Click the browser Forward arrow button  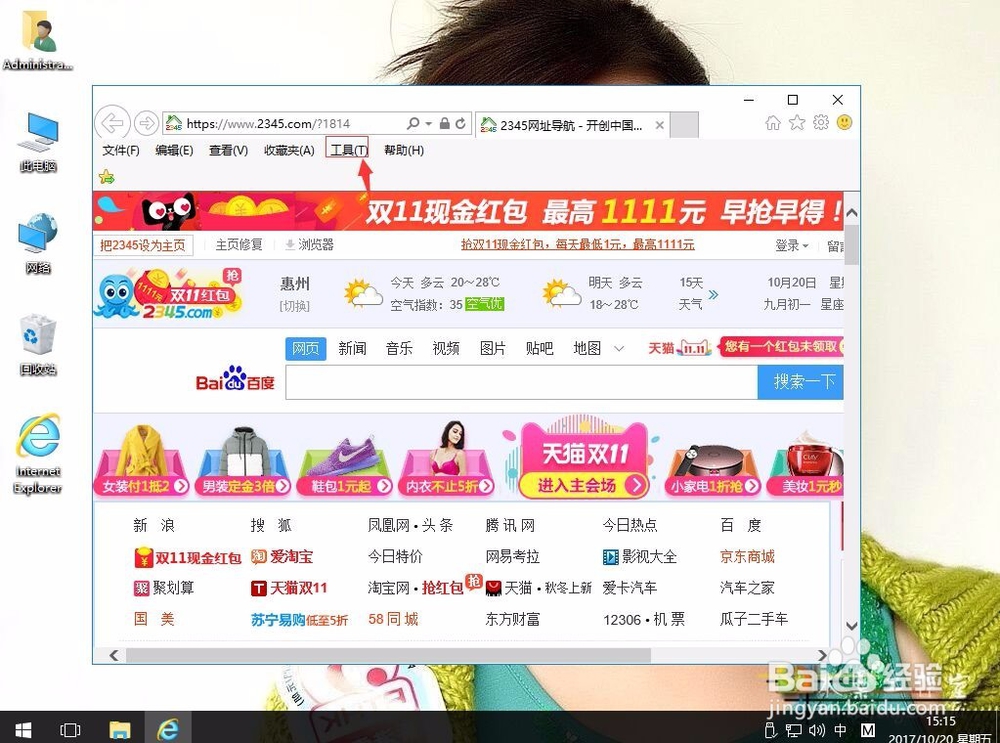click(146, 122)
